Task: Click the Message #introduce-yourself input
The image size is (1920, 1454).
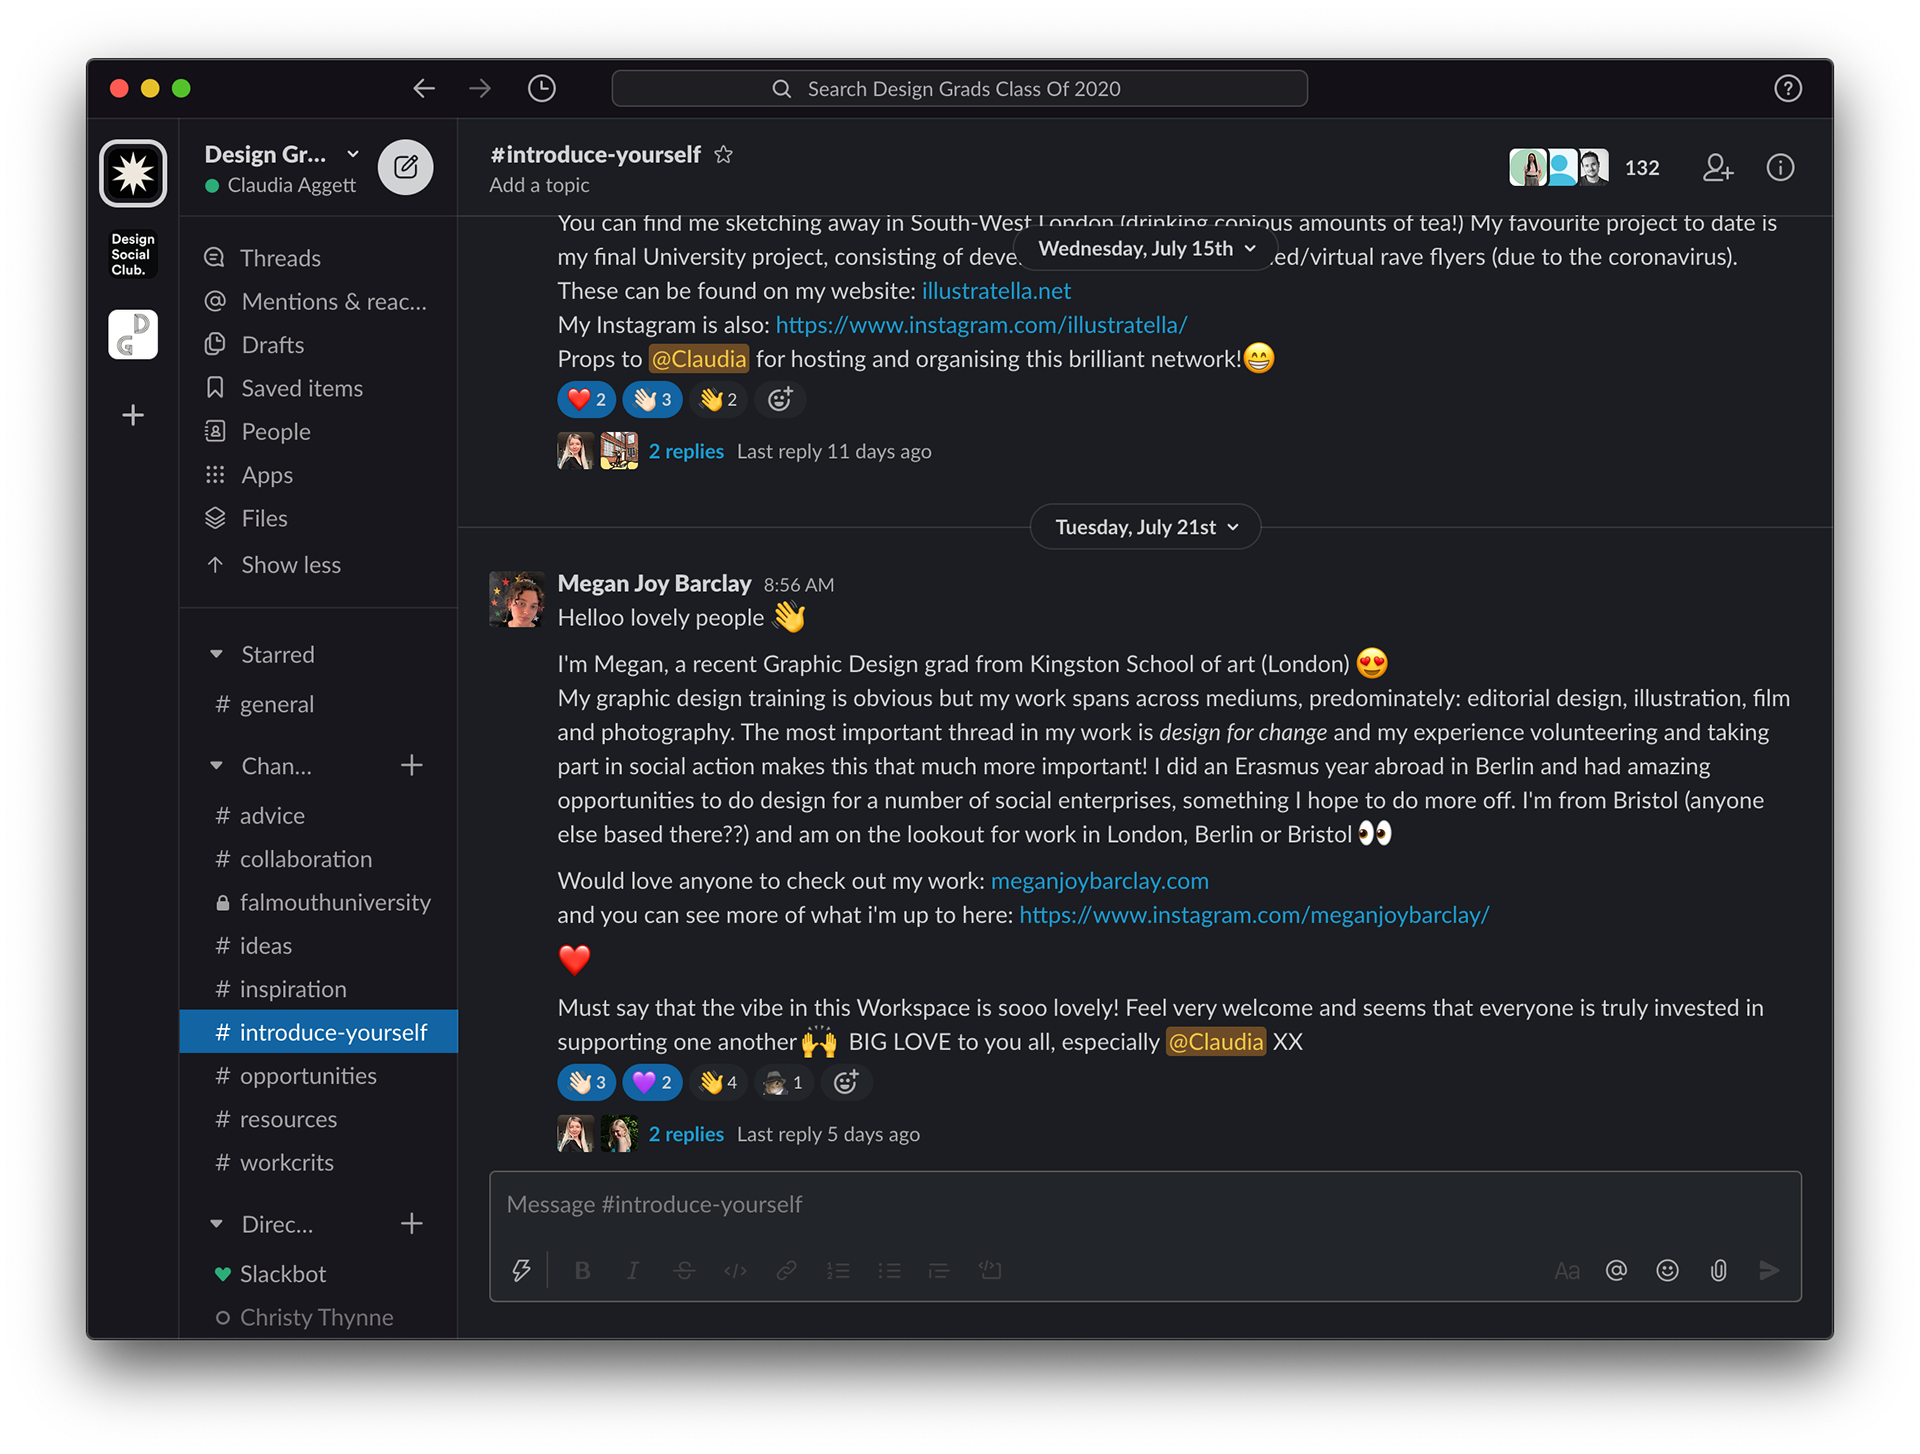Action: click(x=1145, y=1205)
